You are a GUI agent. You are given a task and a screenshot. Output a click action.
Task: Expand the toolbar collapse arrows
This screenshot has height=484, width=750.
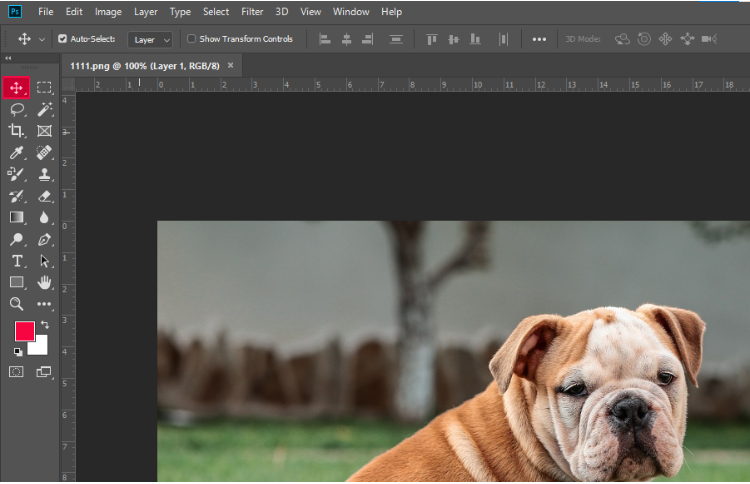pyautogui.click(x=9, y=59)
